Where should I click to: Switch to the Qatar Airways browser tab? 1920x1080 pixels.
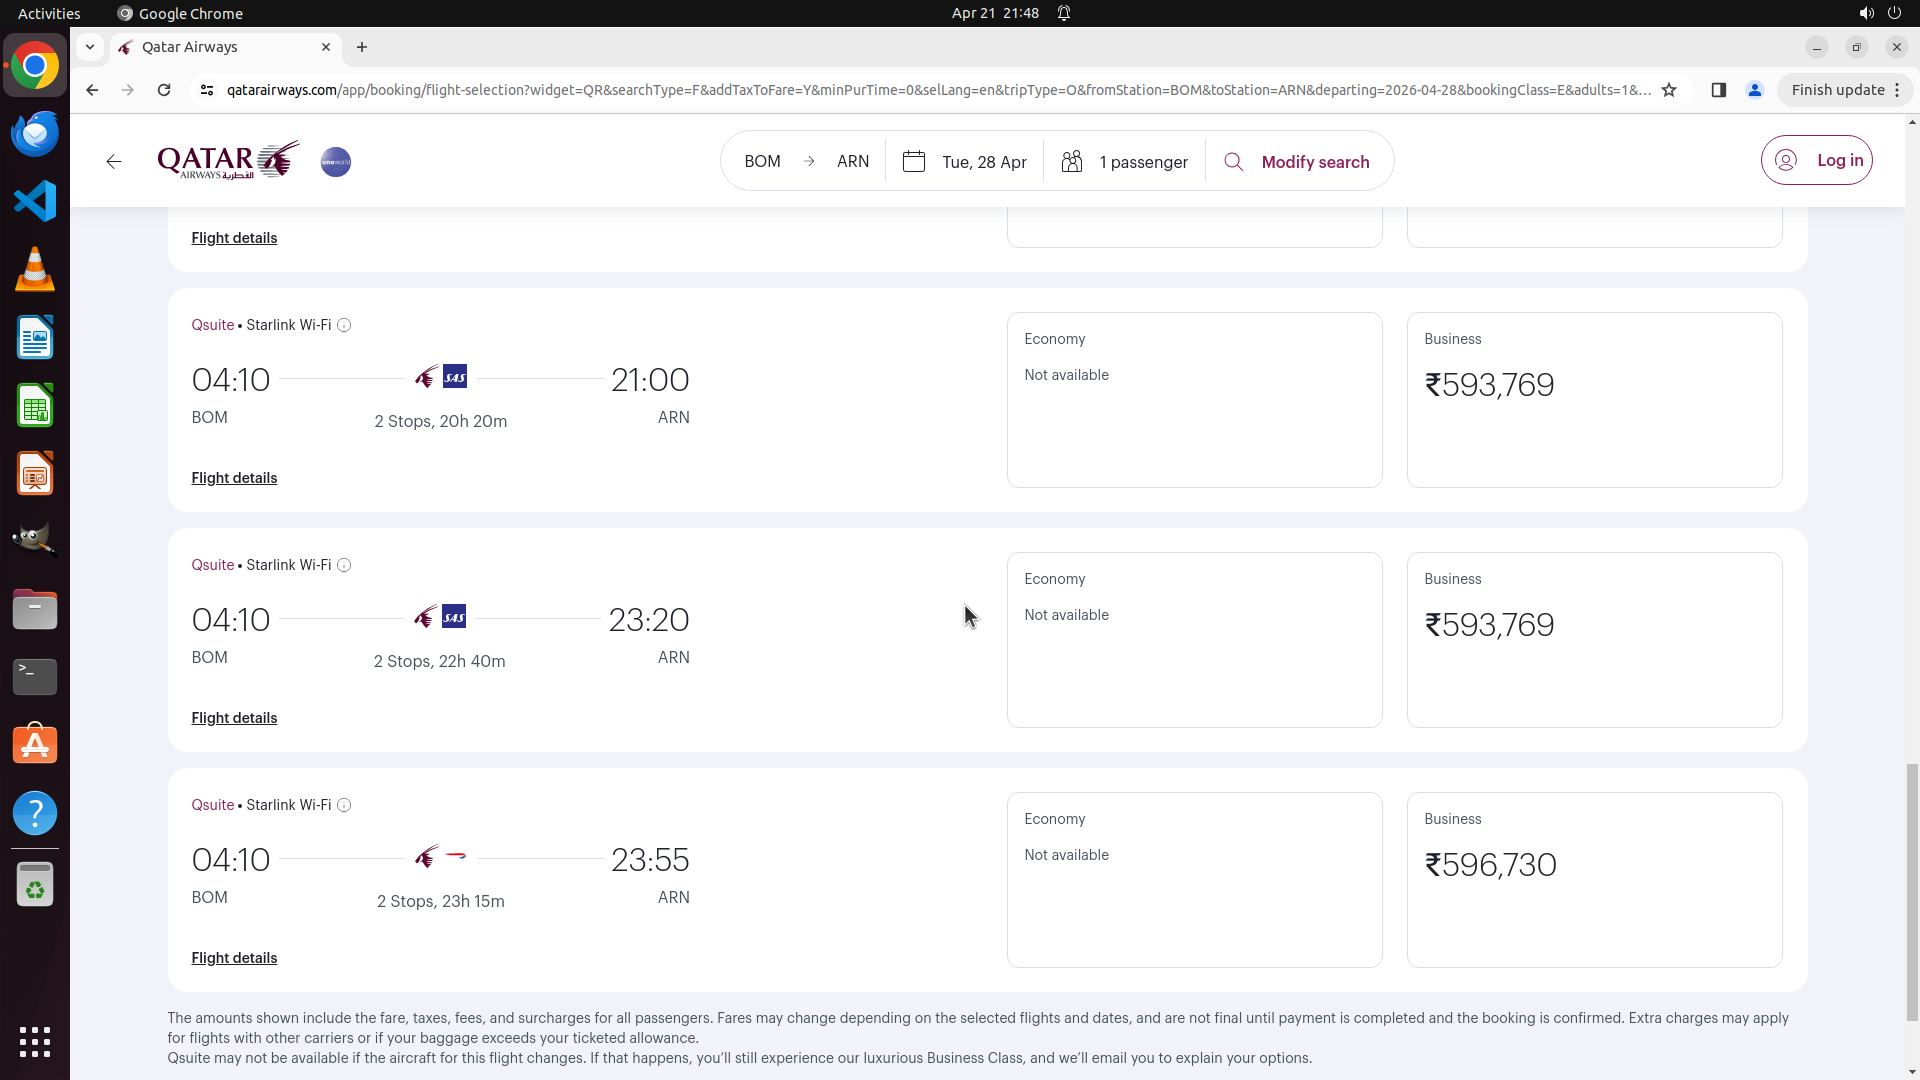click(225, 47)
